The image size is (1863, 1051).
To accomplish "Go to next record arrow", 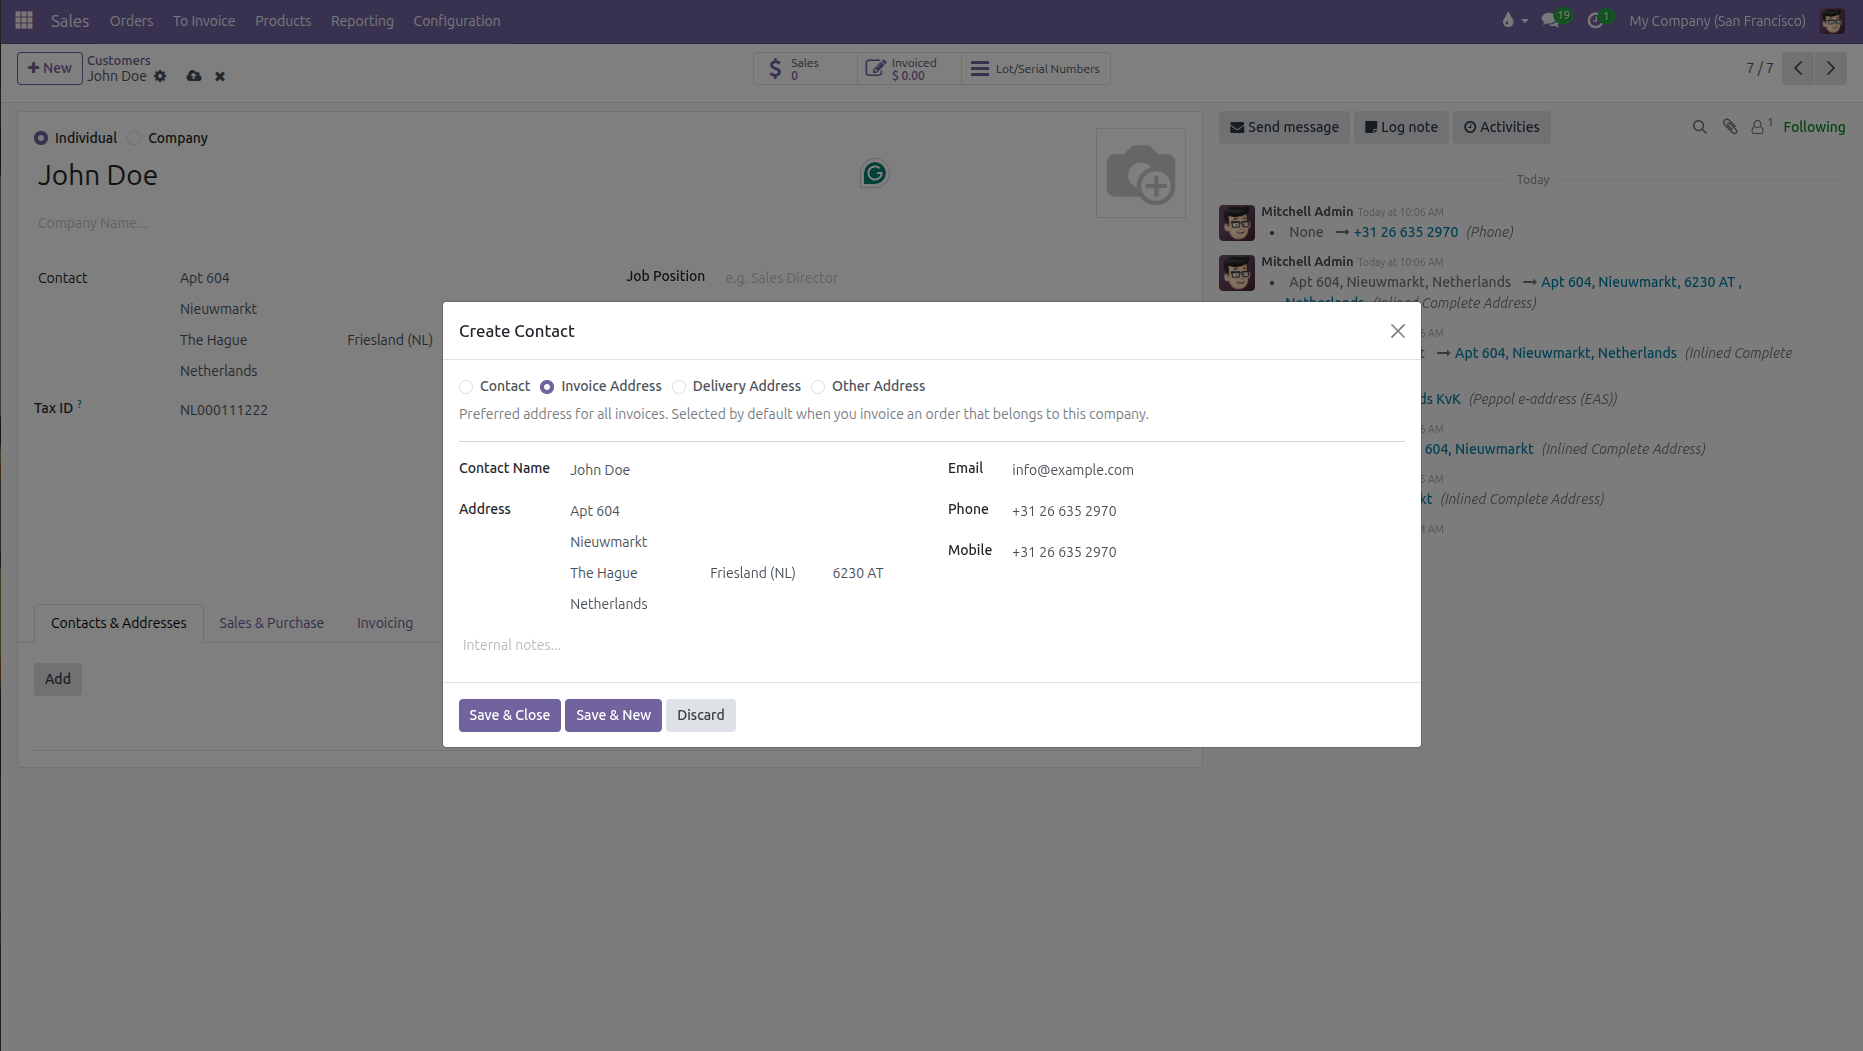I will click(x=1831, y=68).
